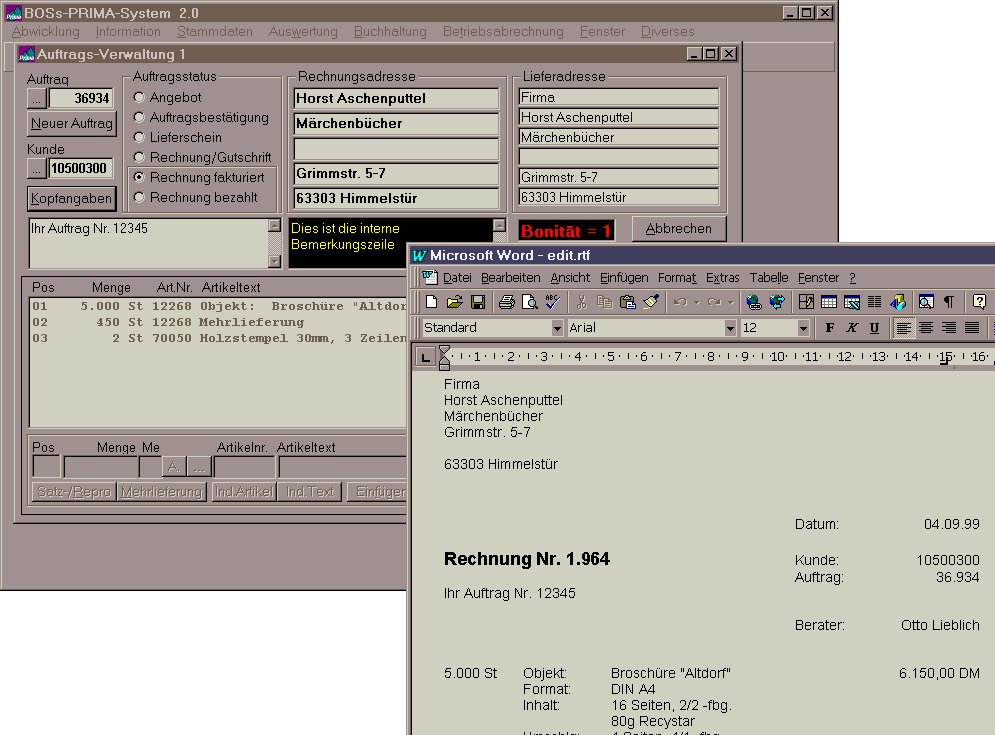Expand the Standard style dropdown
The width and height of the screenshot is (995, 735).
[558, 328]
